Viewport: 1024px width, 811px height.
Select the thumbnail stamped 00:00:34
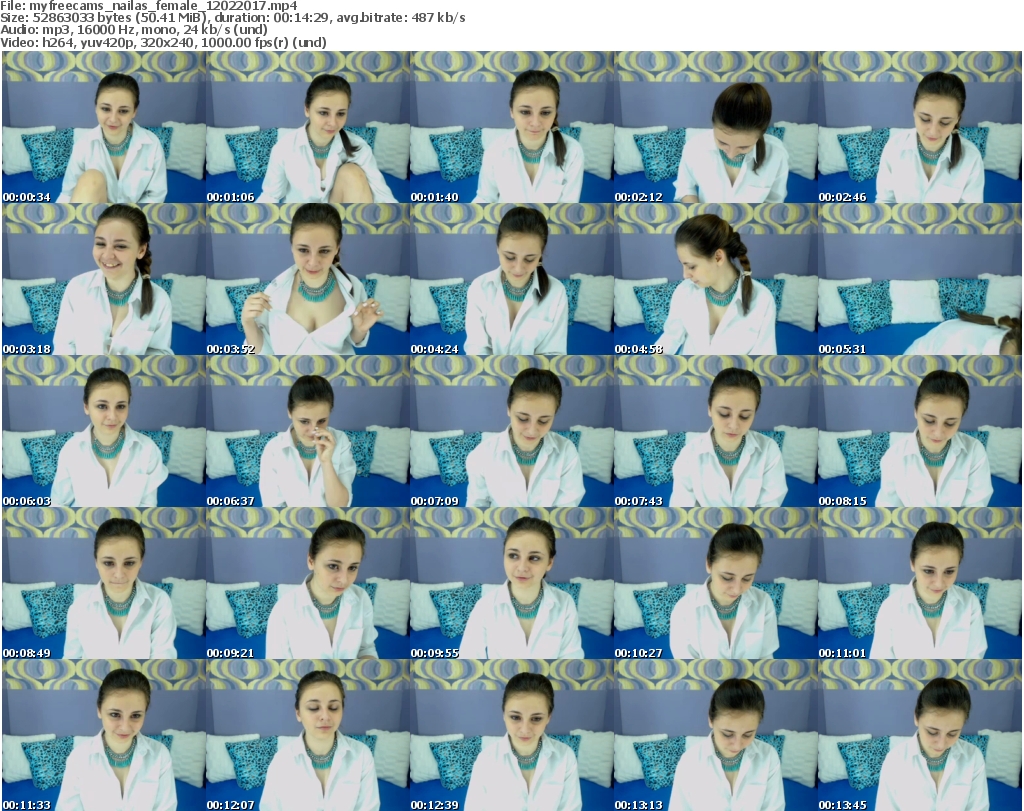(104, 127)
